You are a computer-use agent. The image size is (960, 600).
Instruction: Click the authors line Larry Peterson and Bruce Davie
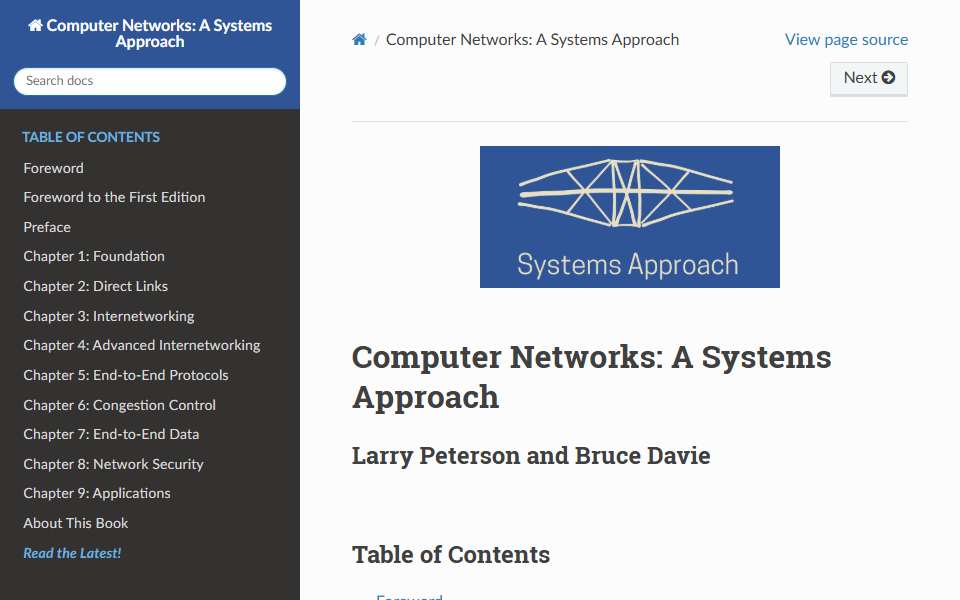pos(531,456)
